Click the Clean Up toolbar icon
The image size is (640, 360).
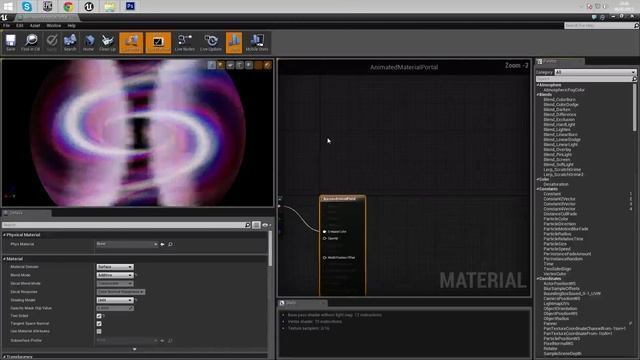(107, 42)
